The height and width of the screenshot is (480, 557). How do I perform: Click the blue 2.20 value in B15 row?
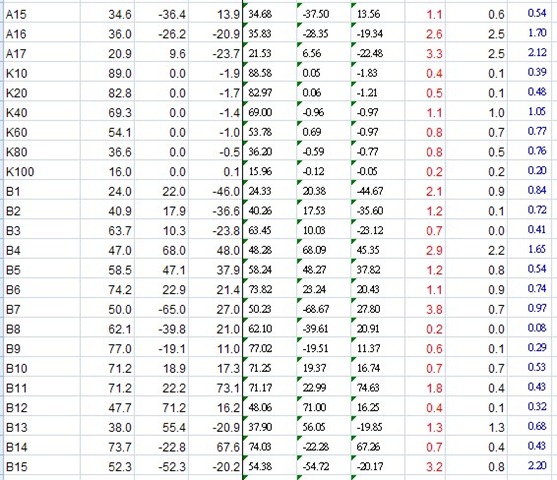(x=537, y=466)
